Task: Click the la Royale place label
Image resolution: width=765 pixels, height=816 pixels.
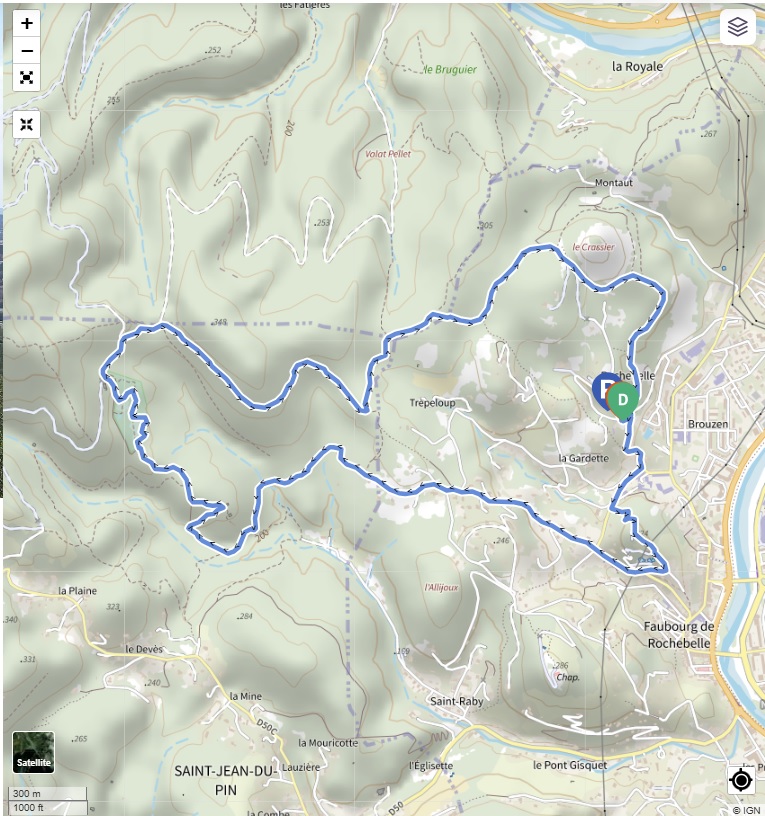Action: pos(638,67)
